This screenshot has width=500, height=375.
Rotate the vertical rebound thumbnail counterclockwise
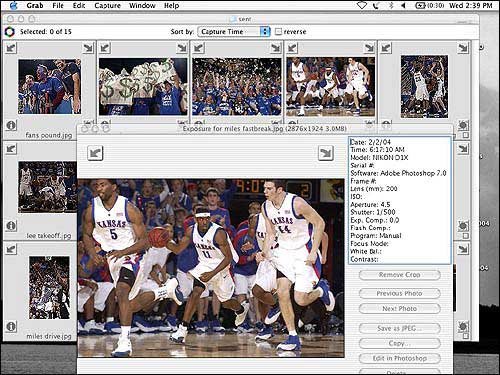[x=386, y=48]
